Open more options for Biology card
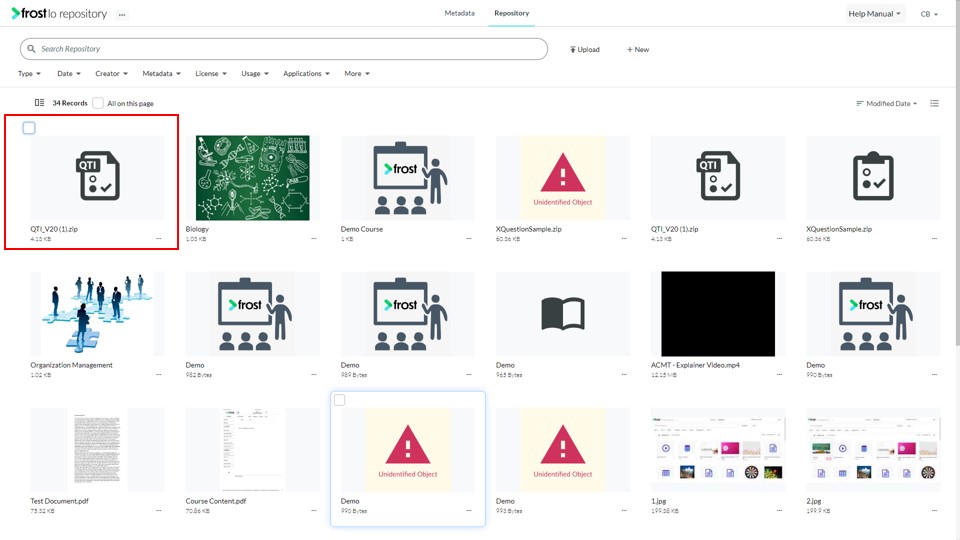 pyautogui.click(x=313, y=239)
